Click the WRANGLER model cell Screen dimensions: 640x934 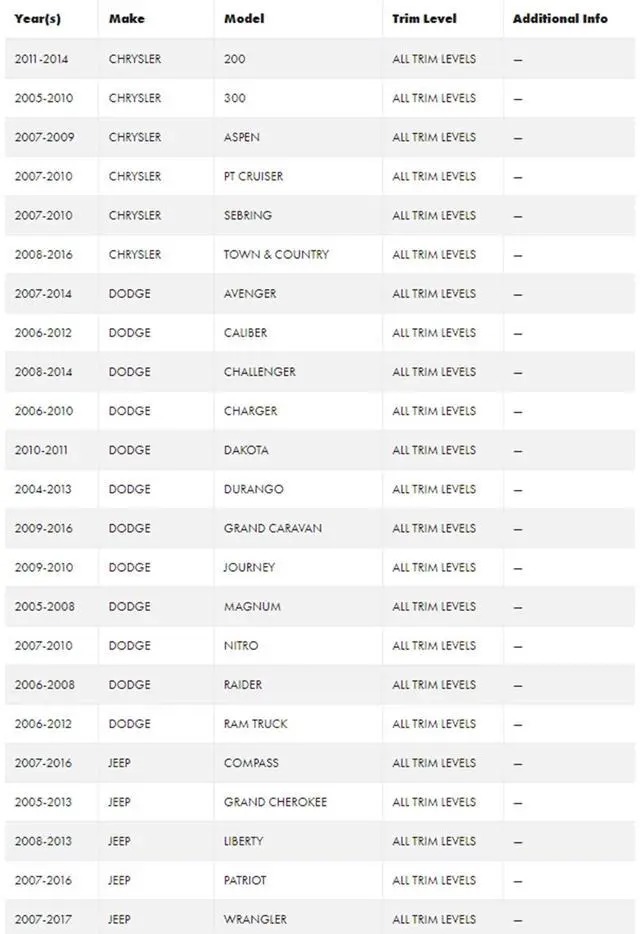coord(255,919)
